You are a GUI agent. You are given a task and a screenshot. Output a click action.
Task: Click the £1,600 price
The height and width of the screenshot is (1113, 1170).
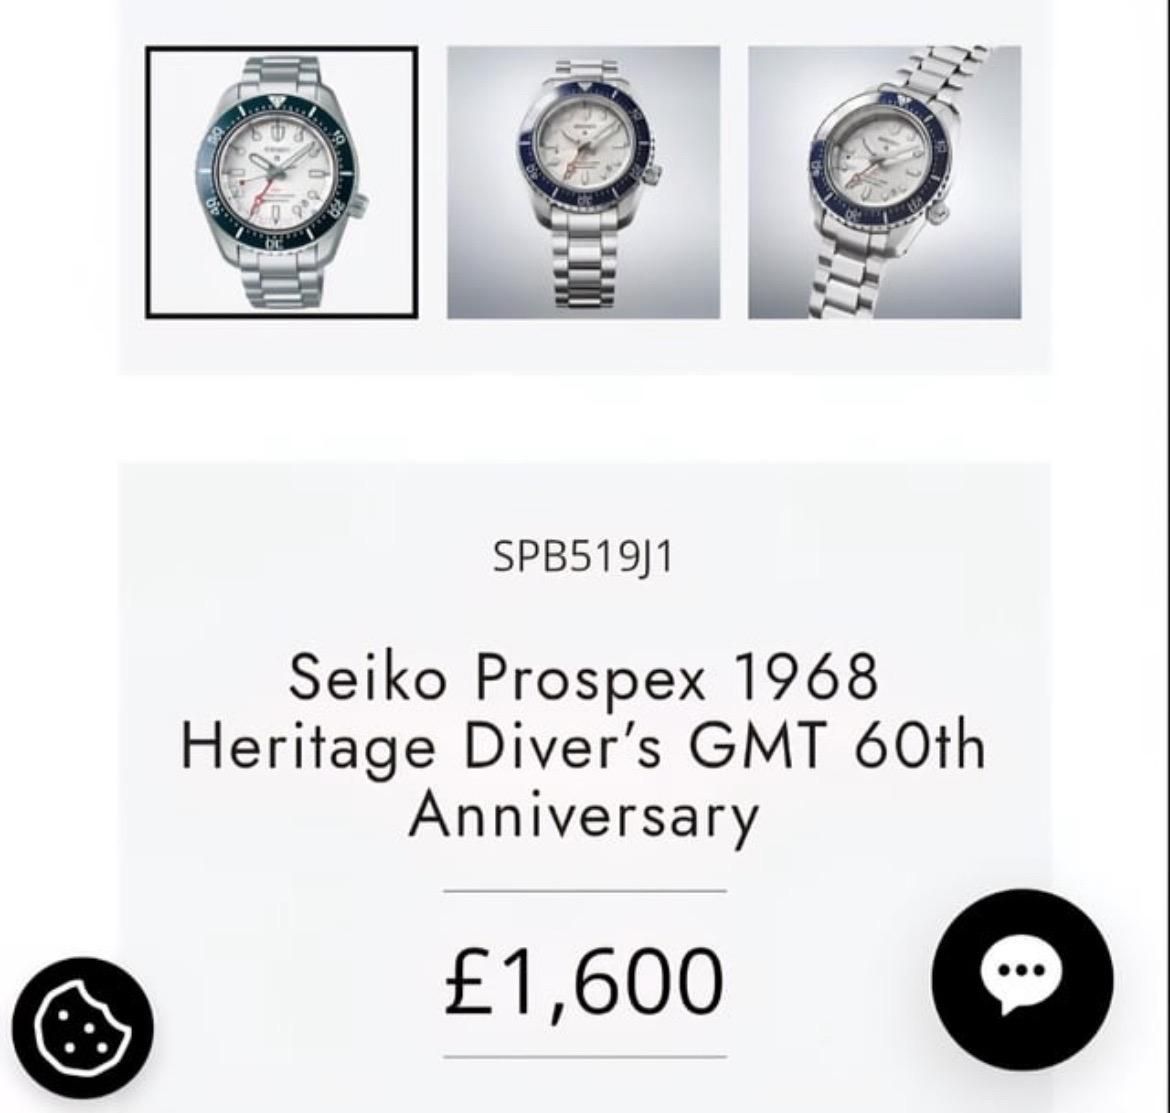pos(584,981)
